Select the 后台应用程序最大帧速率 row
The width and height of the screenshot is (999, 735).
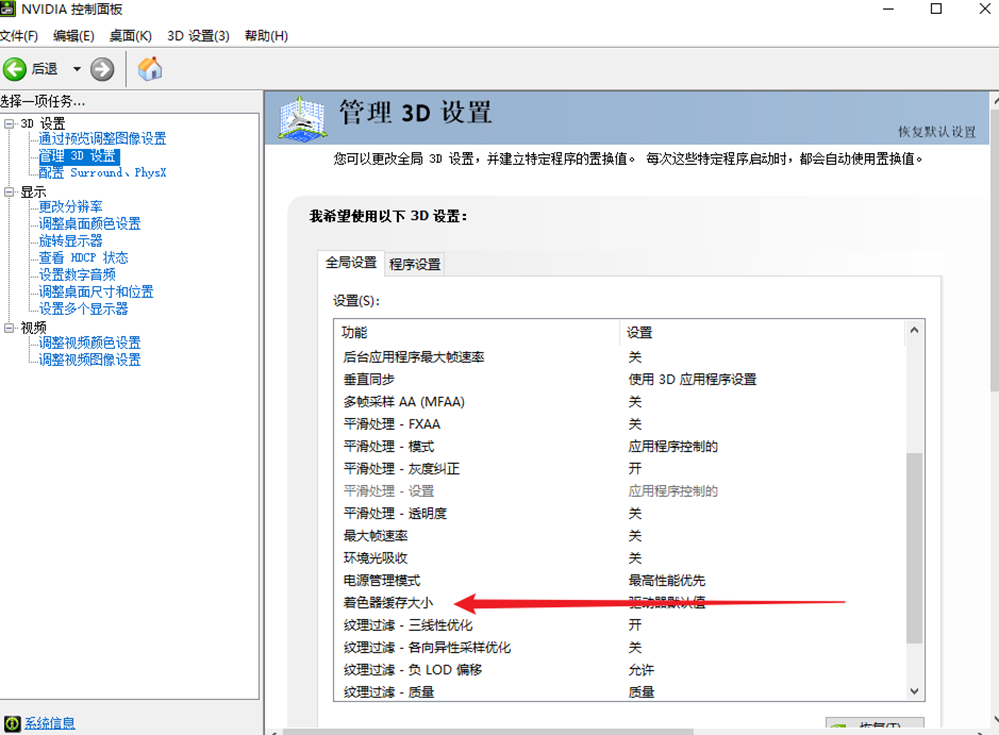(619, 357)
